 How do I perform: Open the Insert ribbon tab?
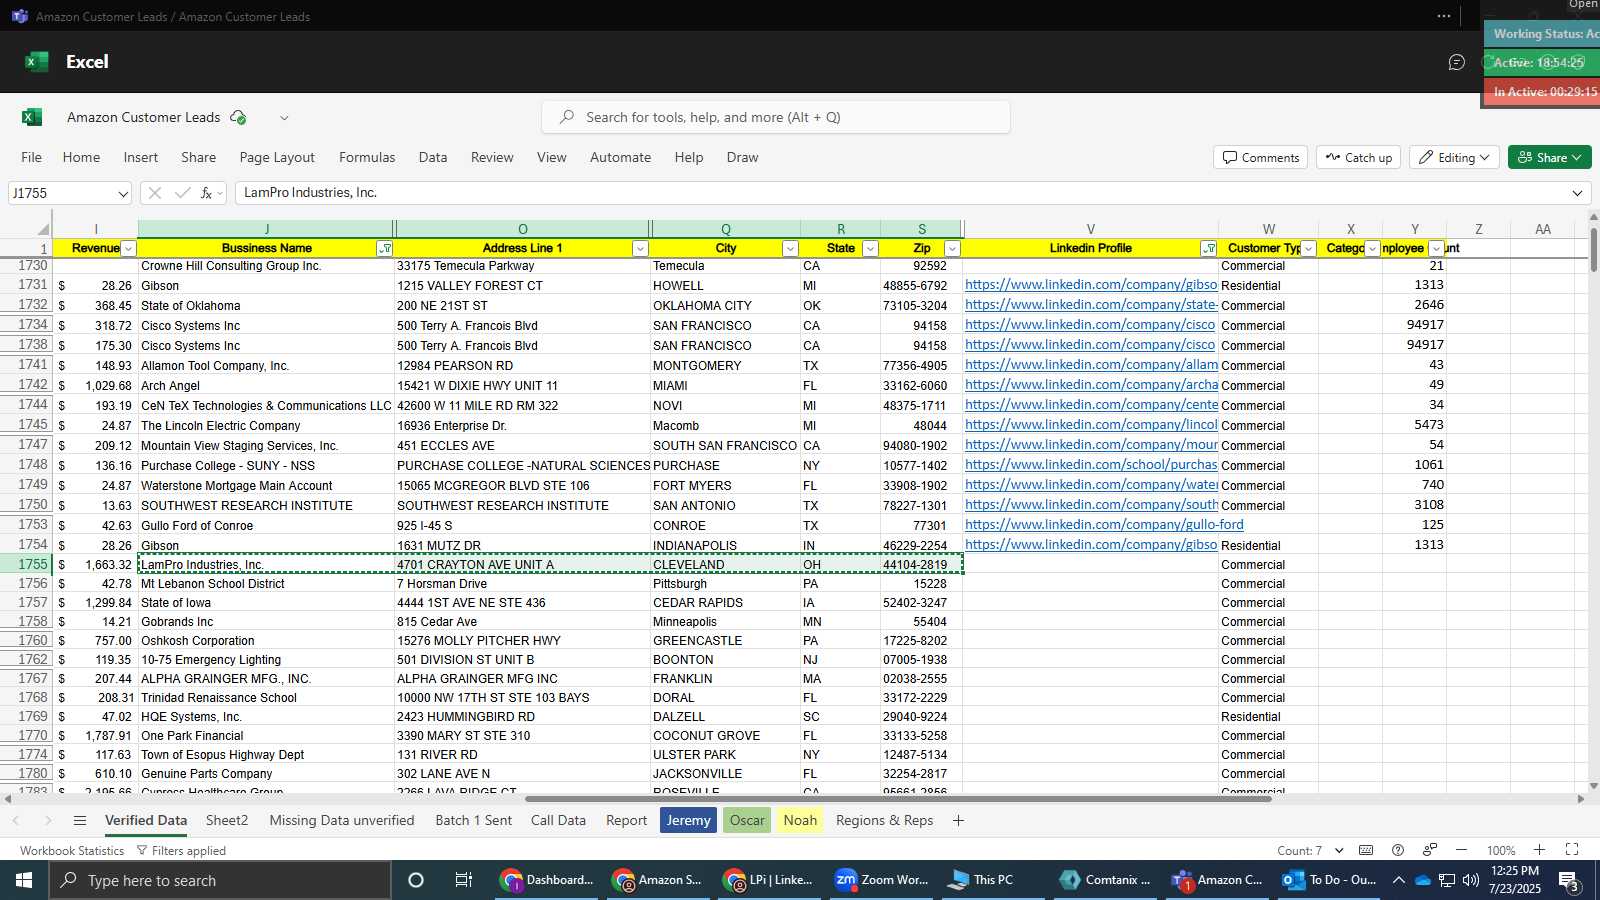(141, 157)
